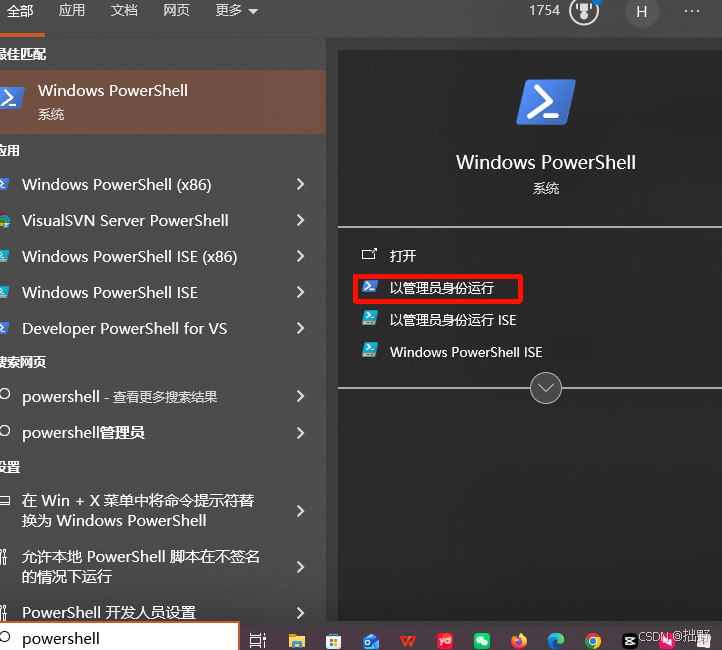Image resolution: width=722 pixels, height=650 pixels.
Task: Open Windows PowerShell best match result
Action: click(163, 102)
